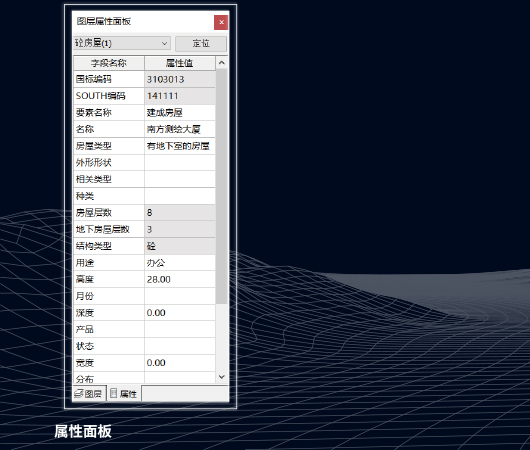Switch to the 图层 tab

[89, 394]
